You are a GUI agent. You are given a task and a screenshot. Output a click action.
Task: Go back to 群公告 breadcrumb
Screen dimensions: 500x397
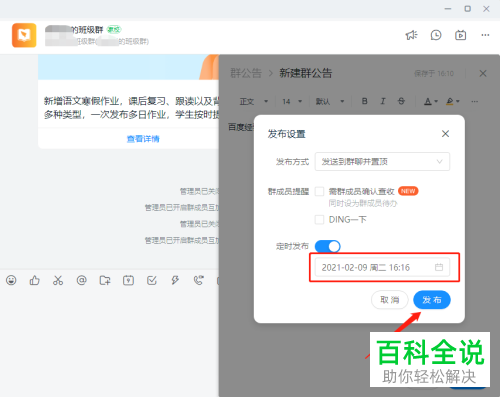point(246,73)
